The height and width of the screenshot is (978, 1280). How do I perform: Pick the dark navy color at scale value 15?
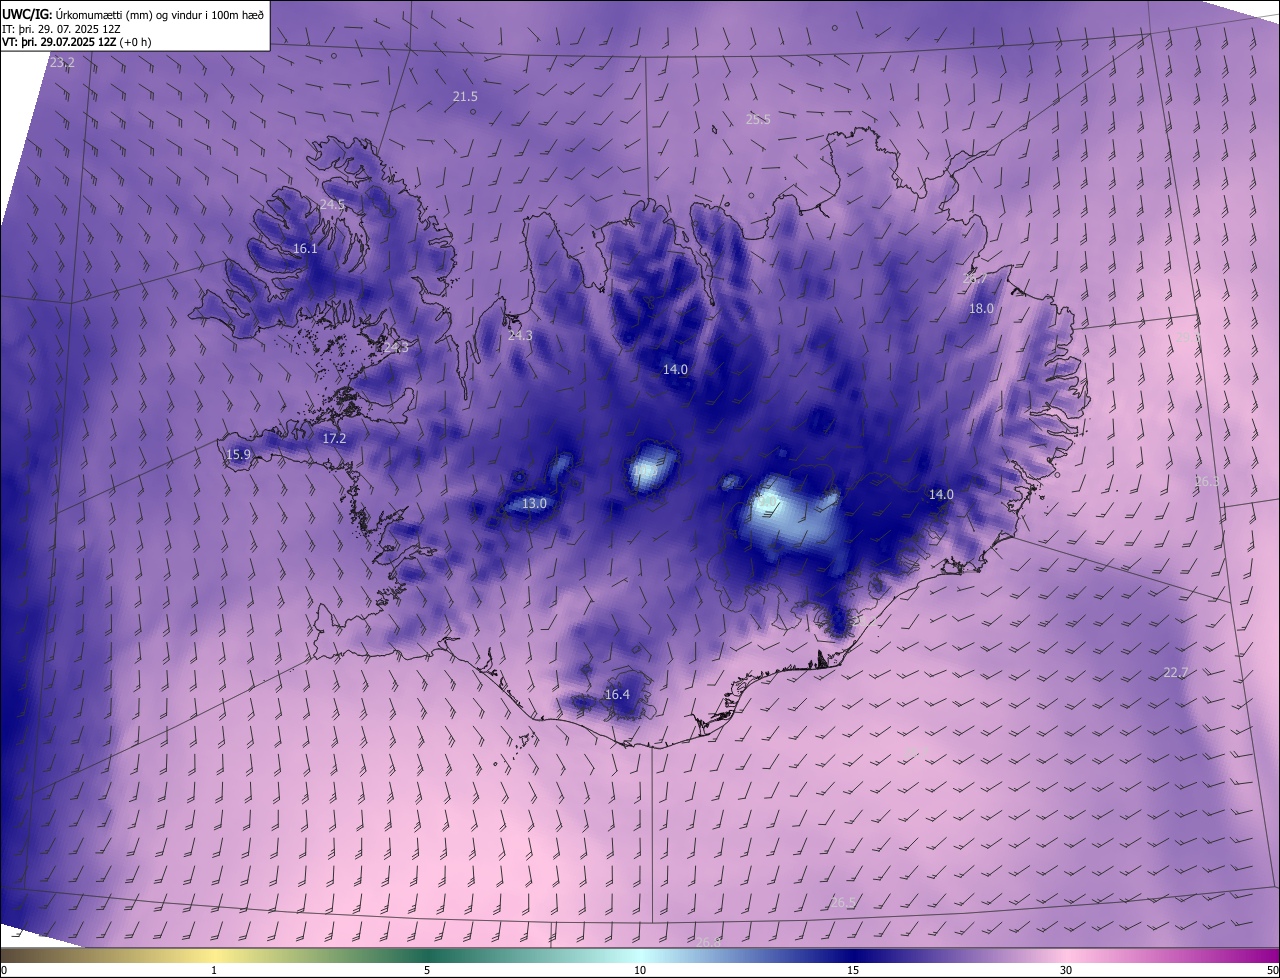(x=853, y=955)
